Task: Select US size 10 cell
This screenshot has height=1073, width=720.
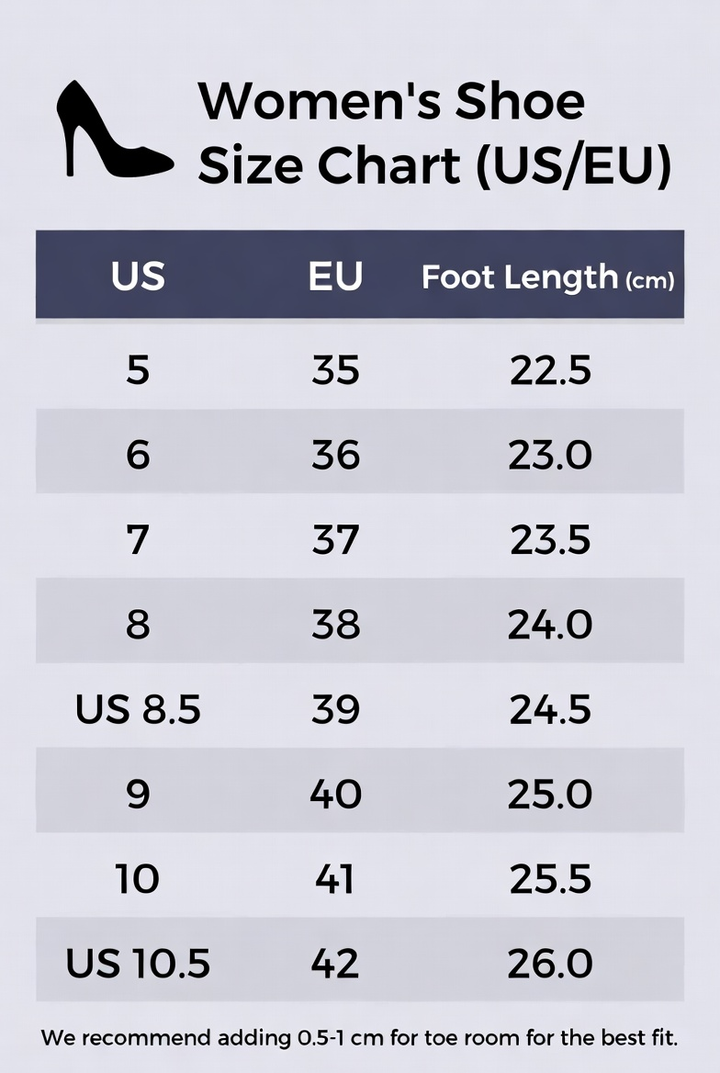Action: tap(138, 879)
